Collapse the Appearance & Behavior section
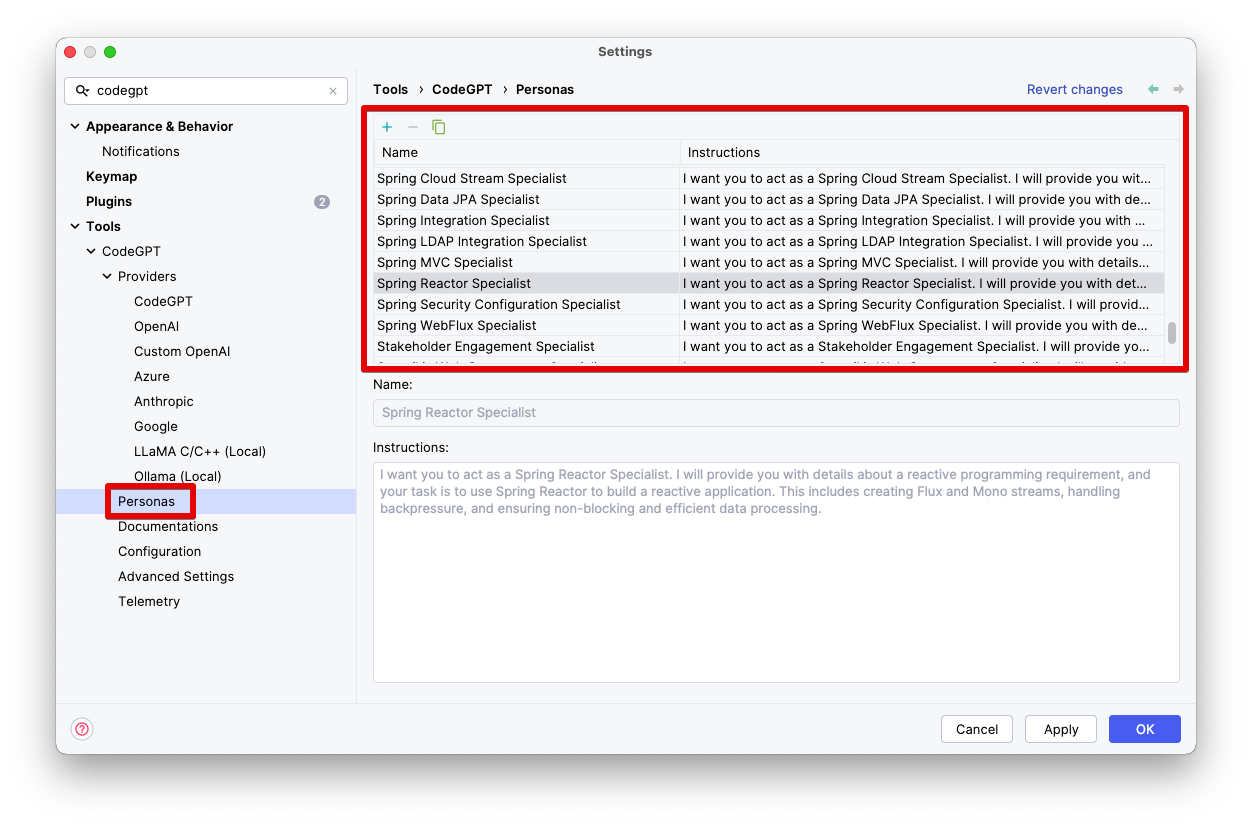Viewport: 1252px width, 828px height. click(75, 127)
